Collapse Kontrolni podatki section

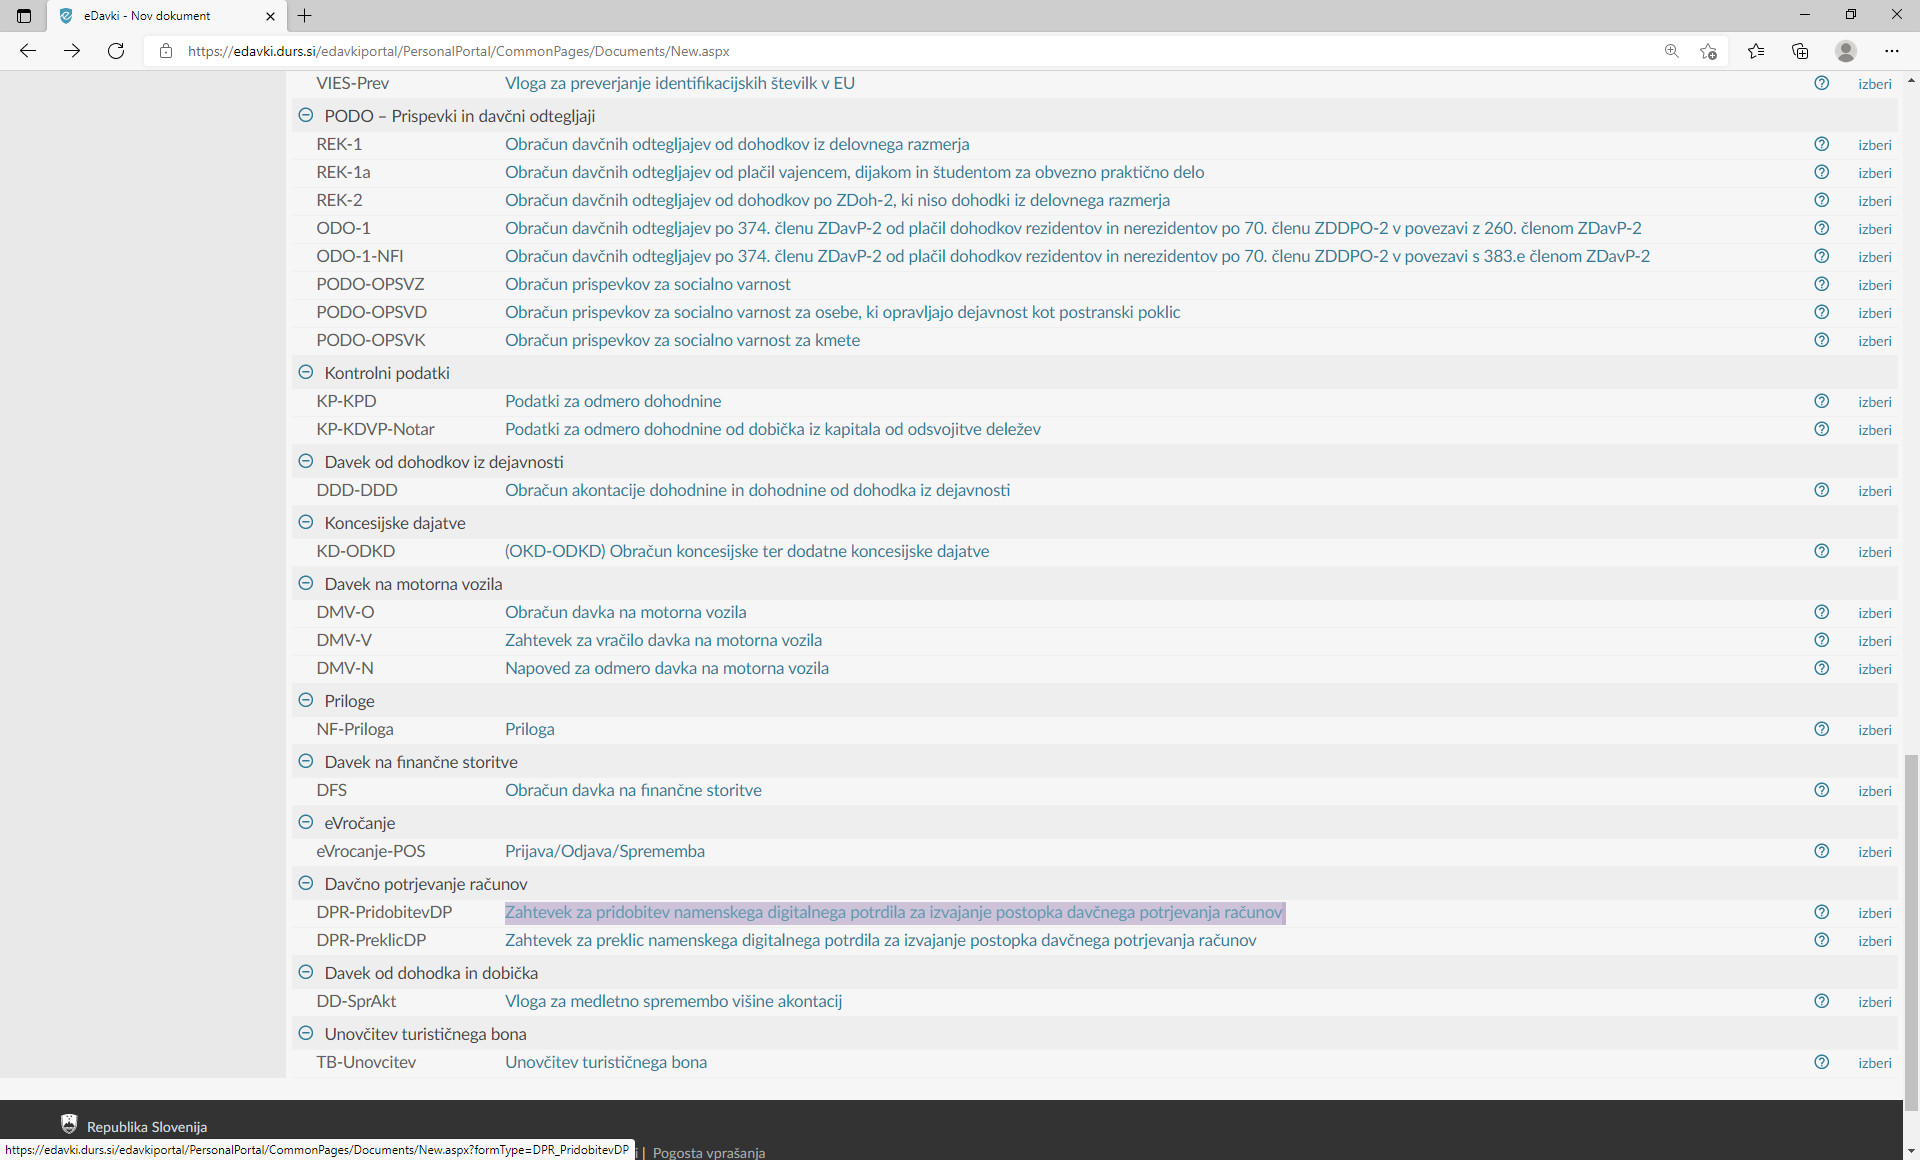pos(306,372)
